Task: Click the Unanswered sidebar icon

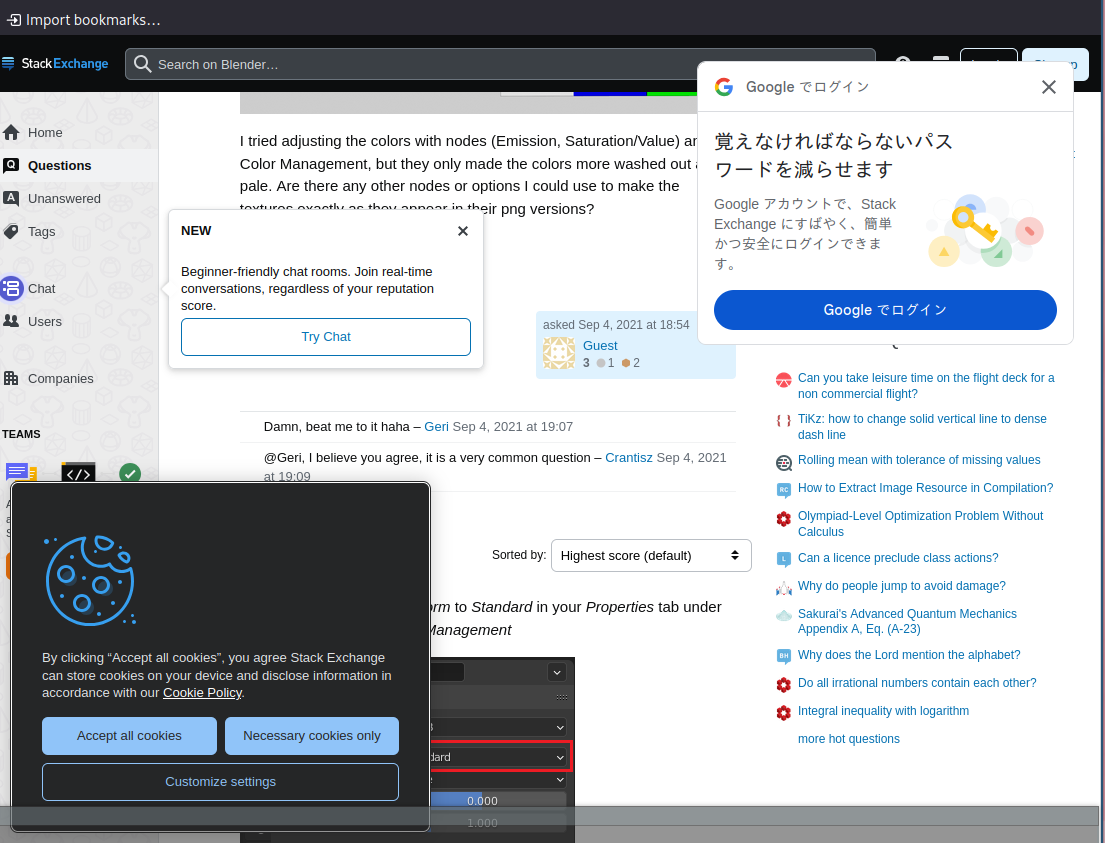Action: pyautogui.click(x=11, y=198)
